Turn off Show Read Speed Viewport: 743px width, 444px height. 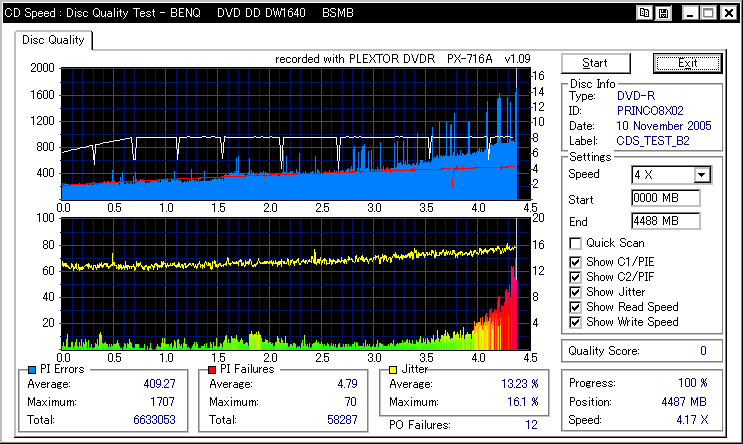[575, 307]
